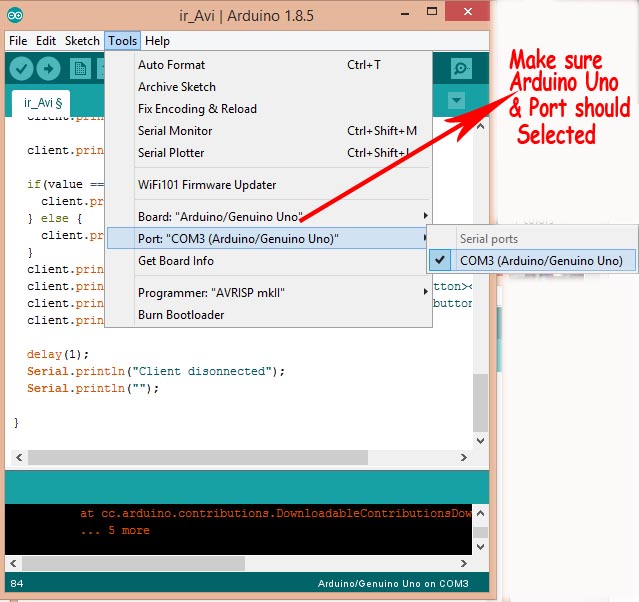The width and height of the screenshot is (639, 602).
Task: Select Fix Encoding & Reload
Action: (269, 109)
